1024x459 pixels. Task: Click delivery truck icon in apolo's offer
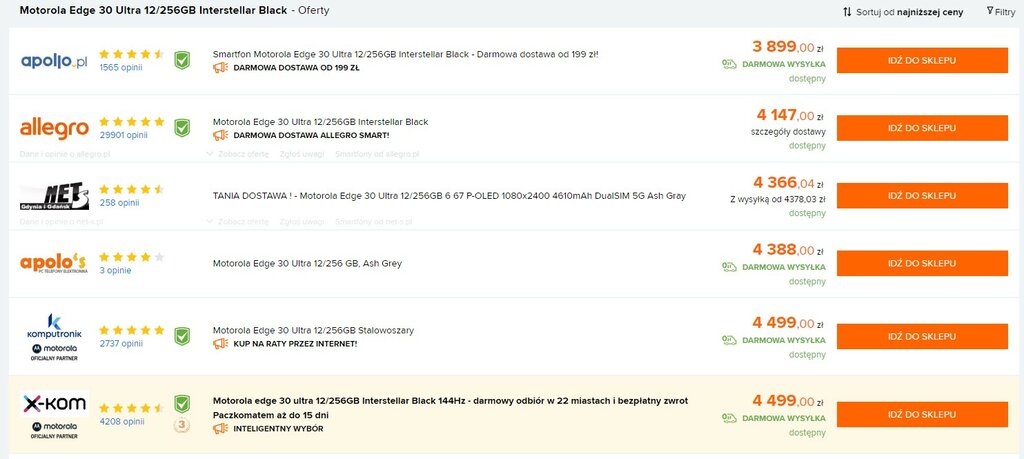click(729, 267)
